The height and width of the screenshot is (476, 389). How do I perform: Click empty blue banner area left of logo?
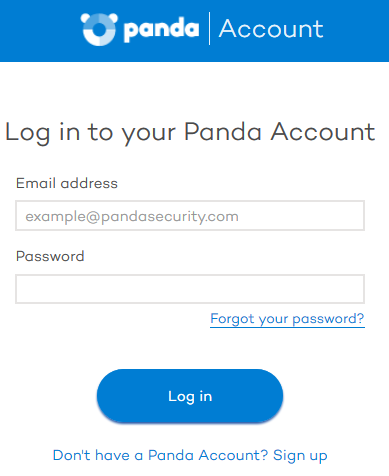38,30
